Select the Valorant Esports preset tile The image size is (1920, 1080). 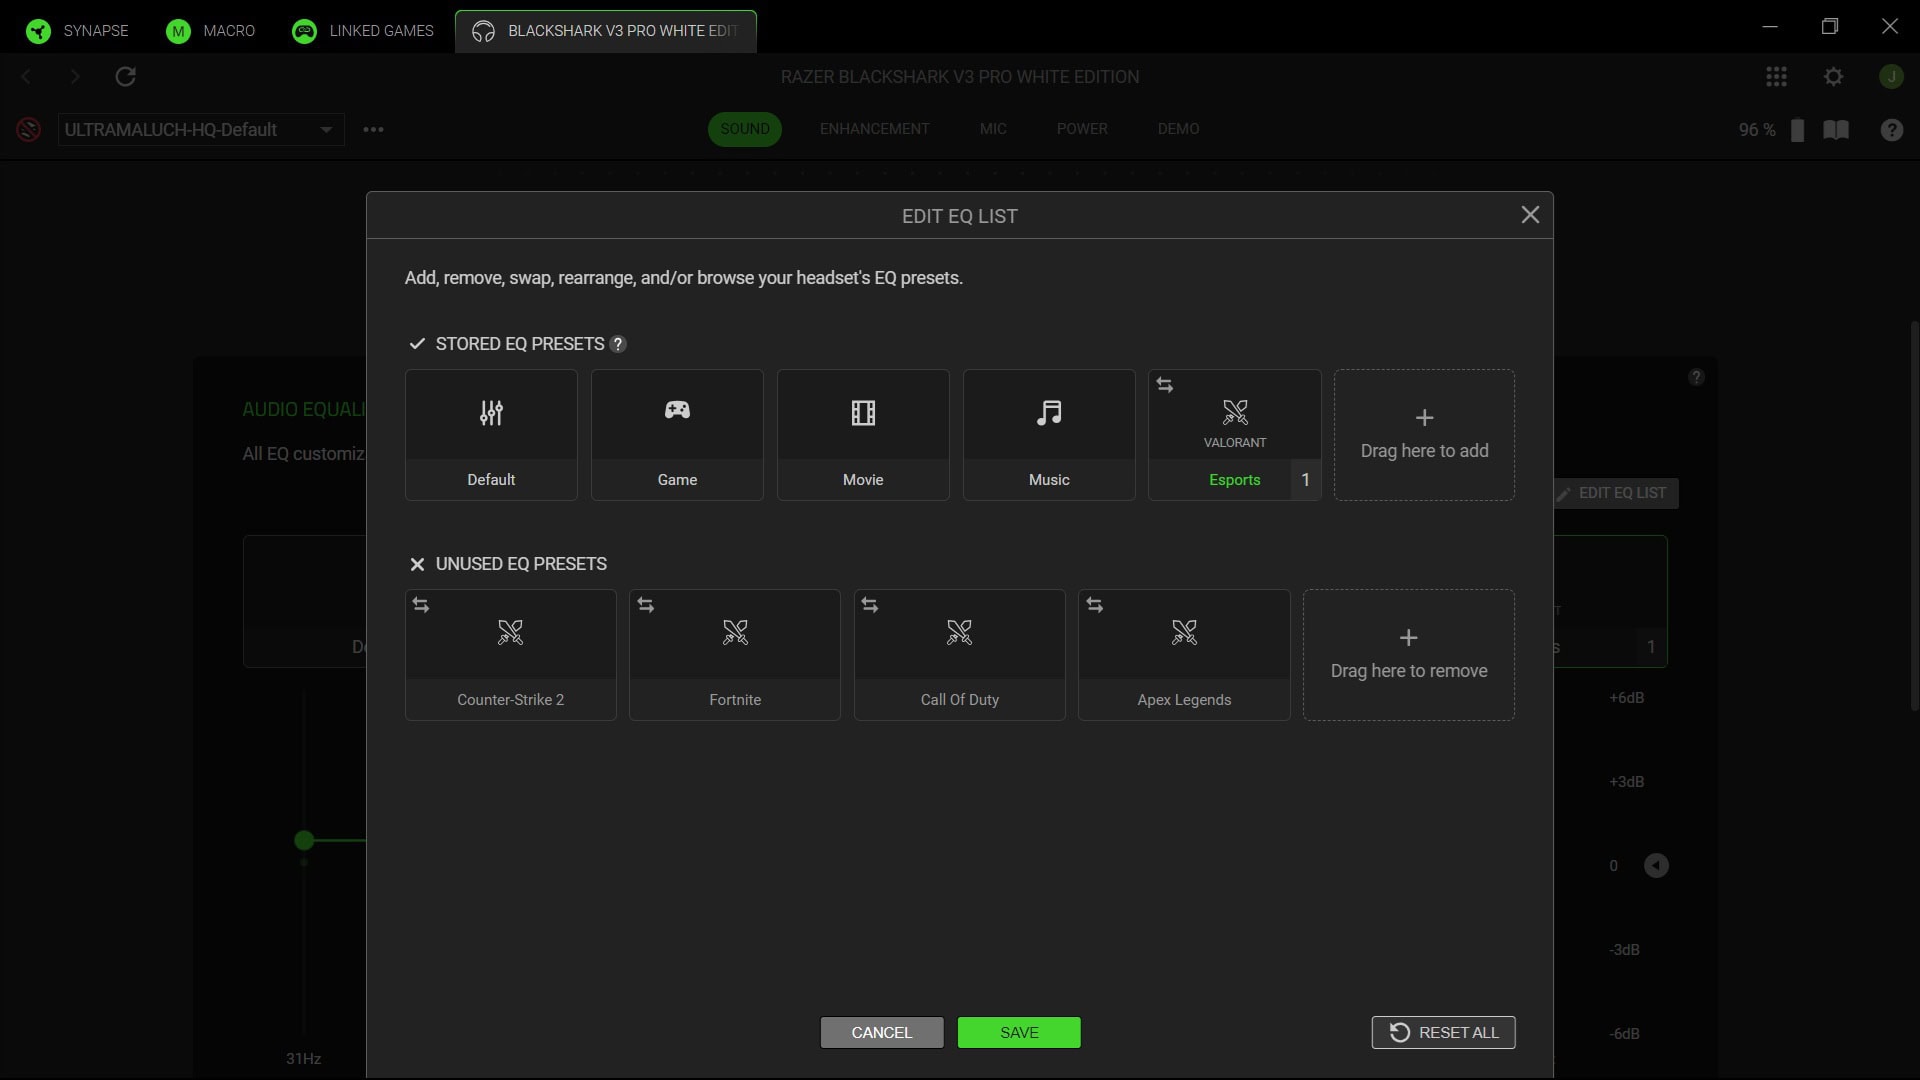(1235, 435)
